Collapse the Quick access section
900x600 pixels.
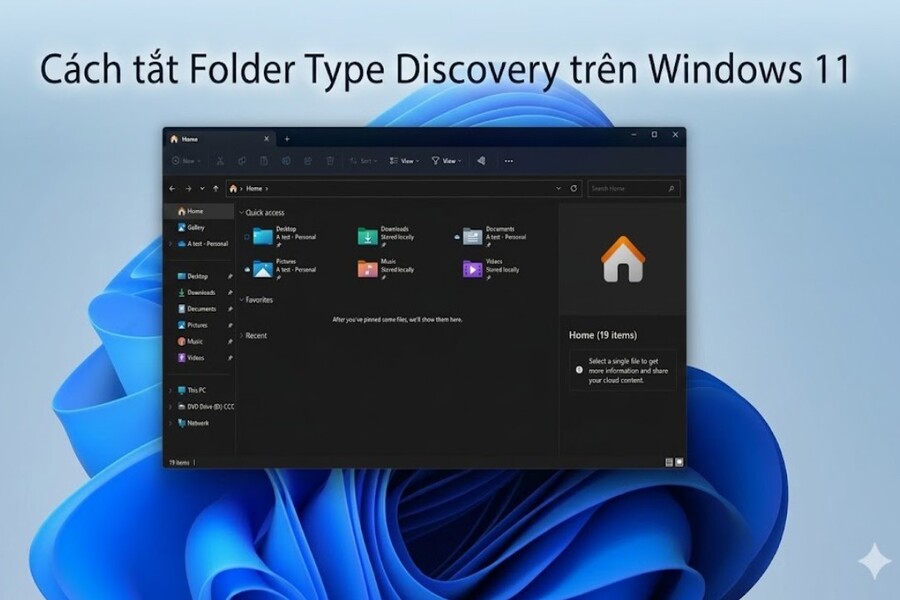pos(241,213)
